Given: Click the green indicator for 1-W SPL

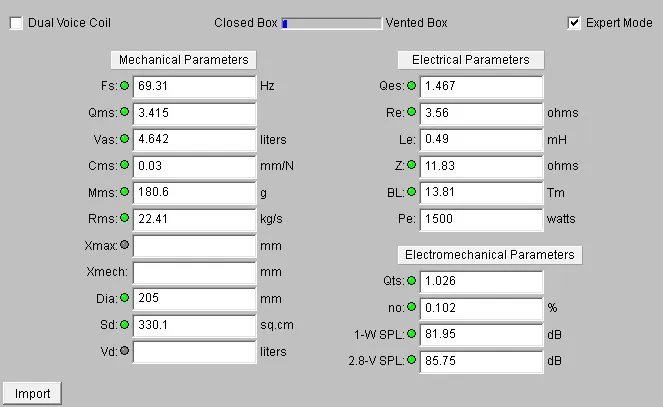Looking at the screenshot, I should coord(412,334).
